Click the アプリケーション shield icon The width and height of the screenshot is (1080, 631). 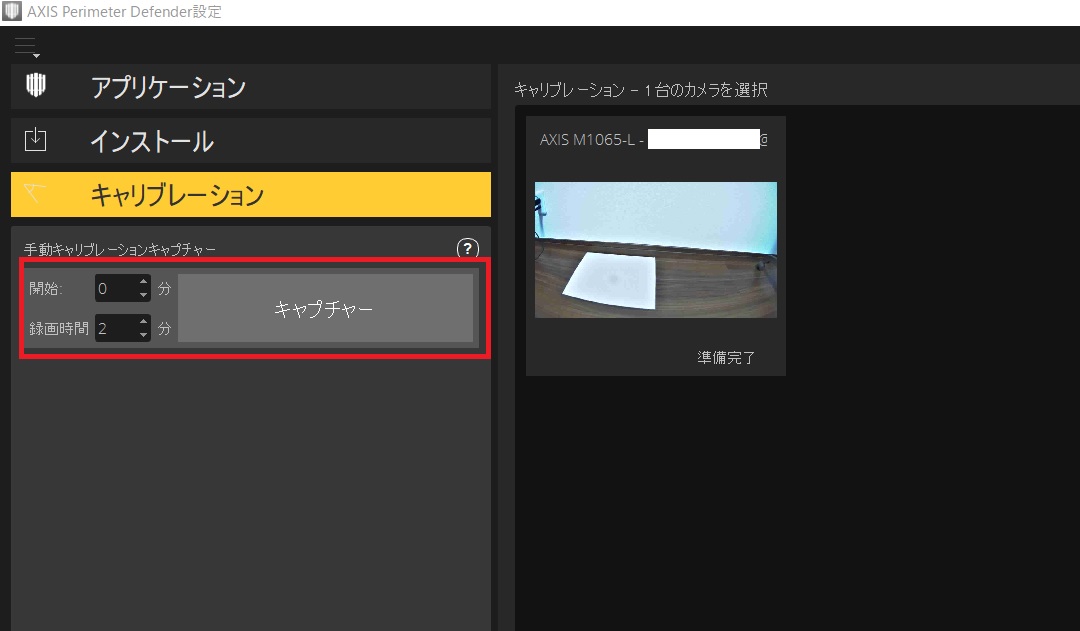point(36,86)
